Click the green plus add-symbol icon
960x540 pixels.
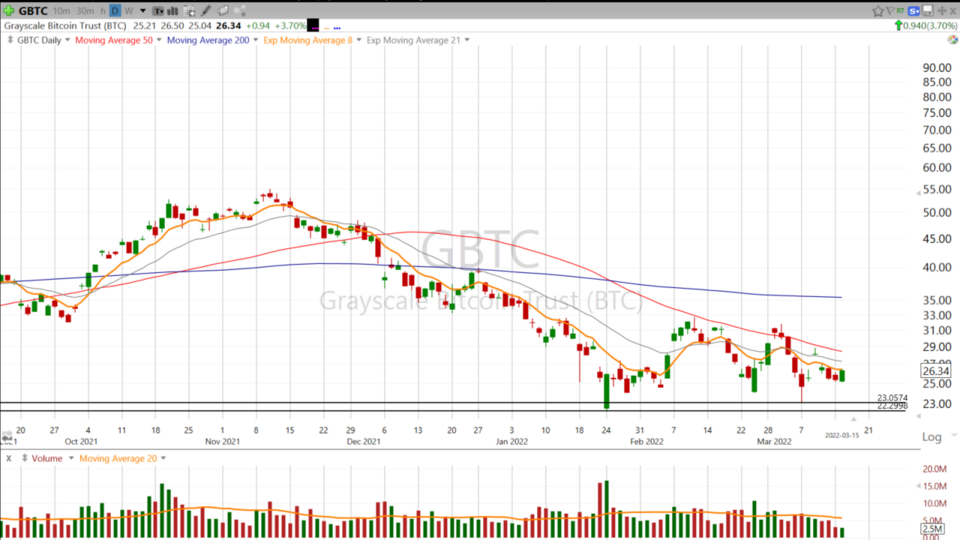click(x=10, y=10)
